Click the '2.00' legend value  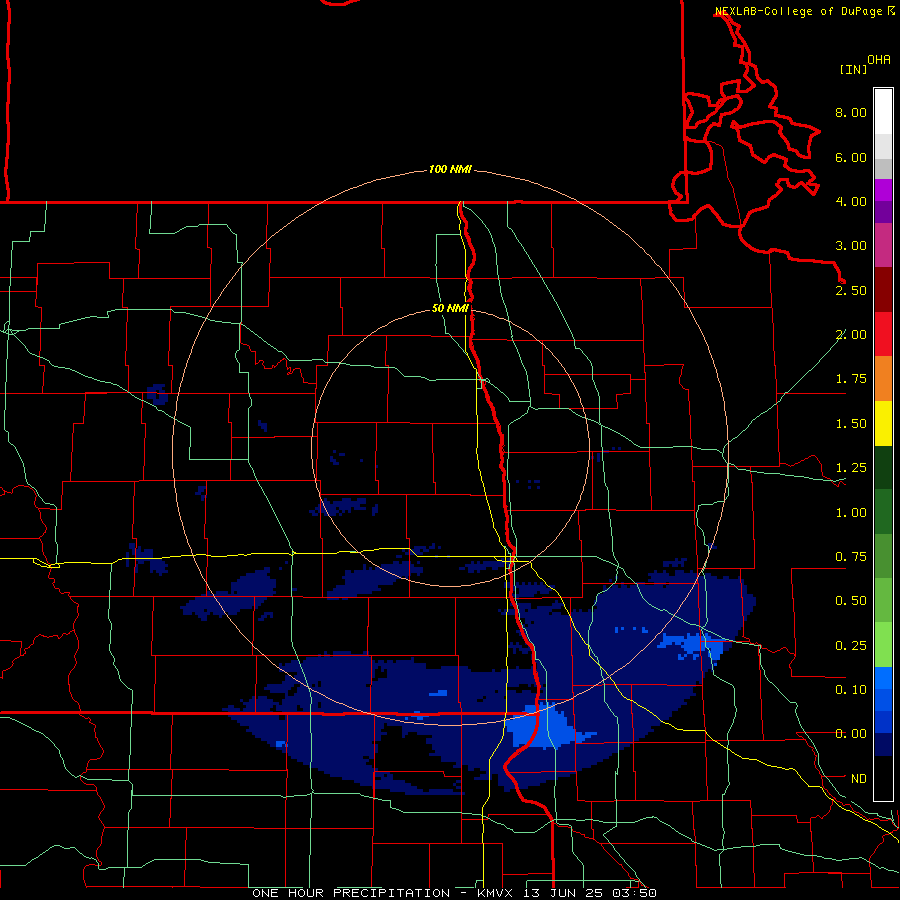coord(851,335)
